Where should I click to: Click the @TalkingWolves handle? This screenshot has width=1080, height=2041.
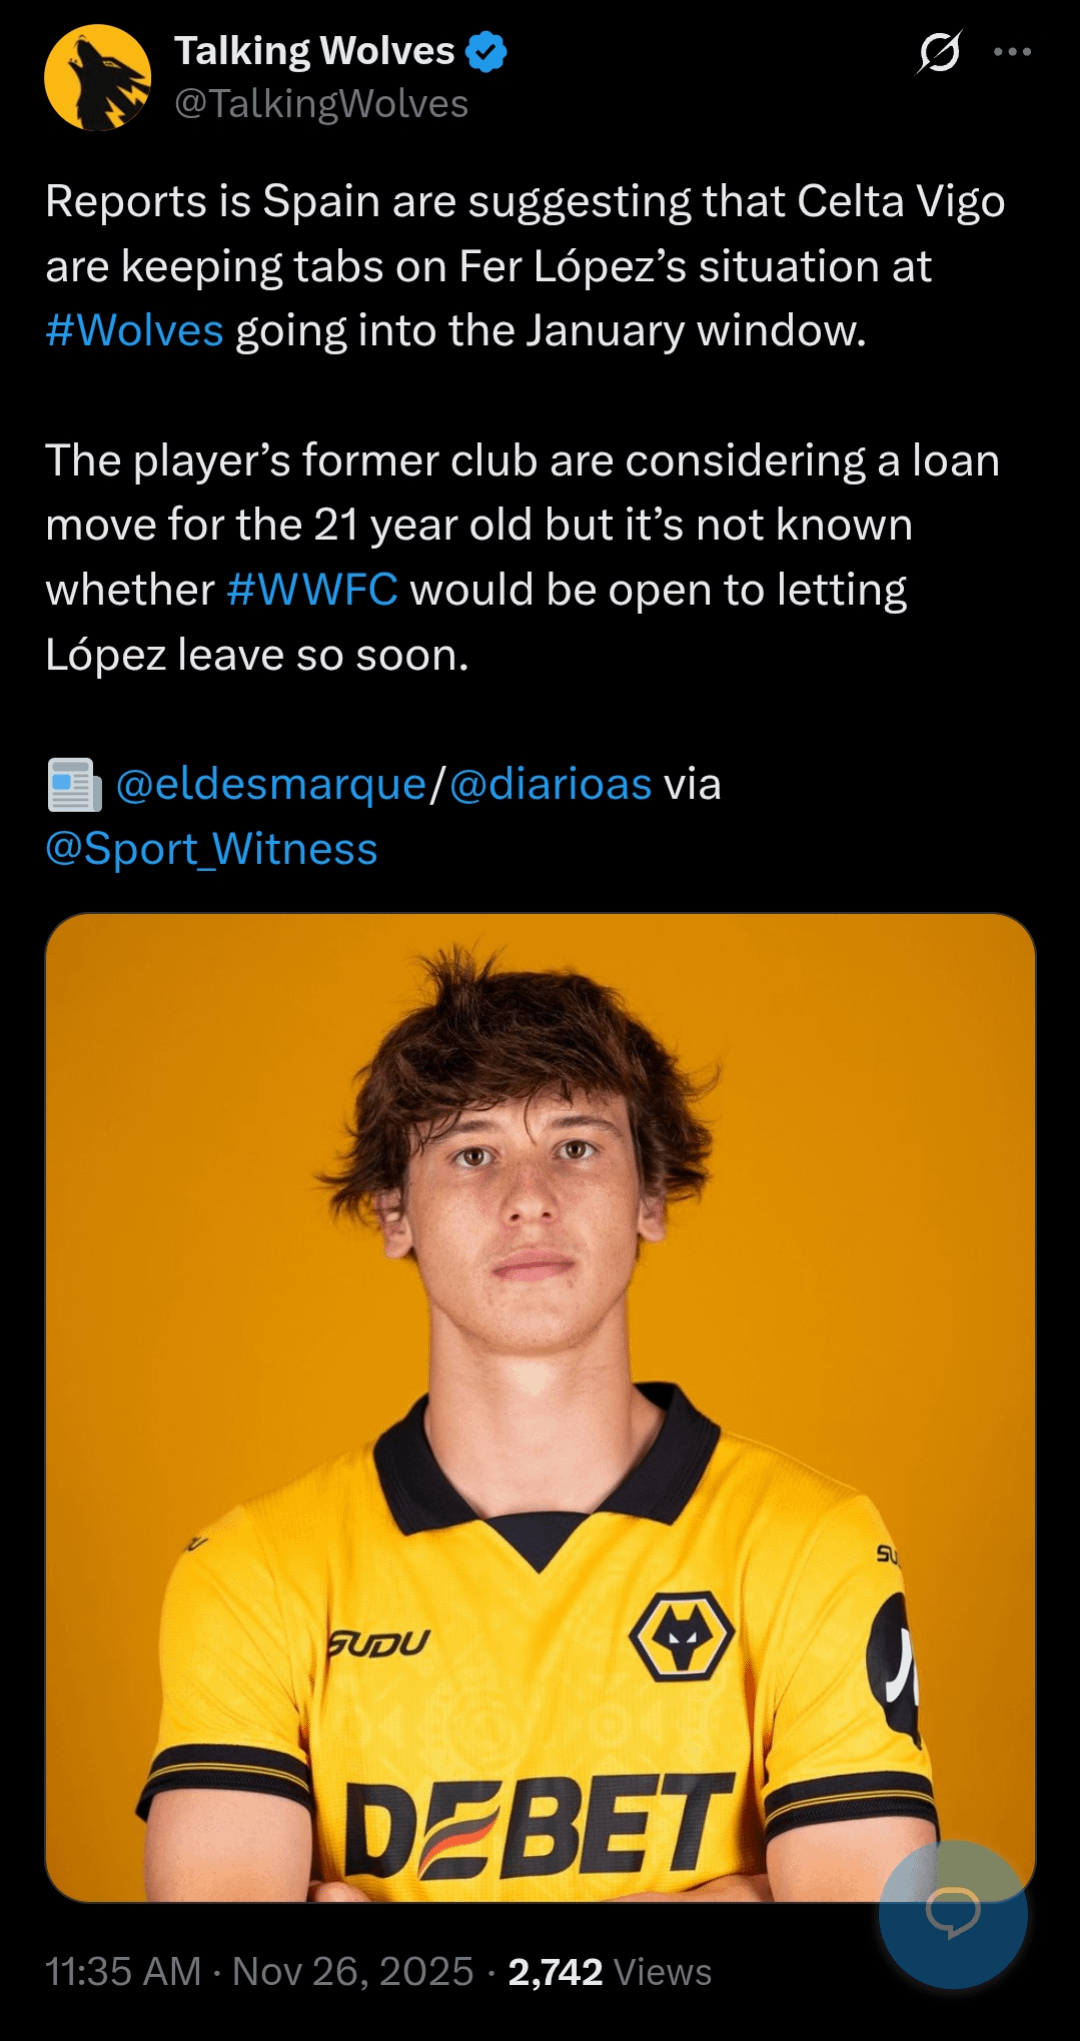click(x=321, y=104)
